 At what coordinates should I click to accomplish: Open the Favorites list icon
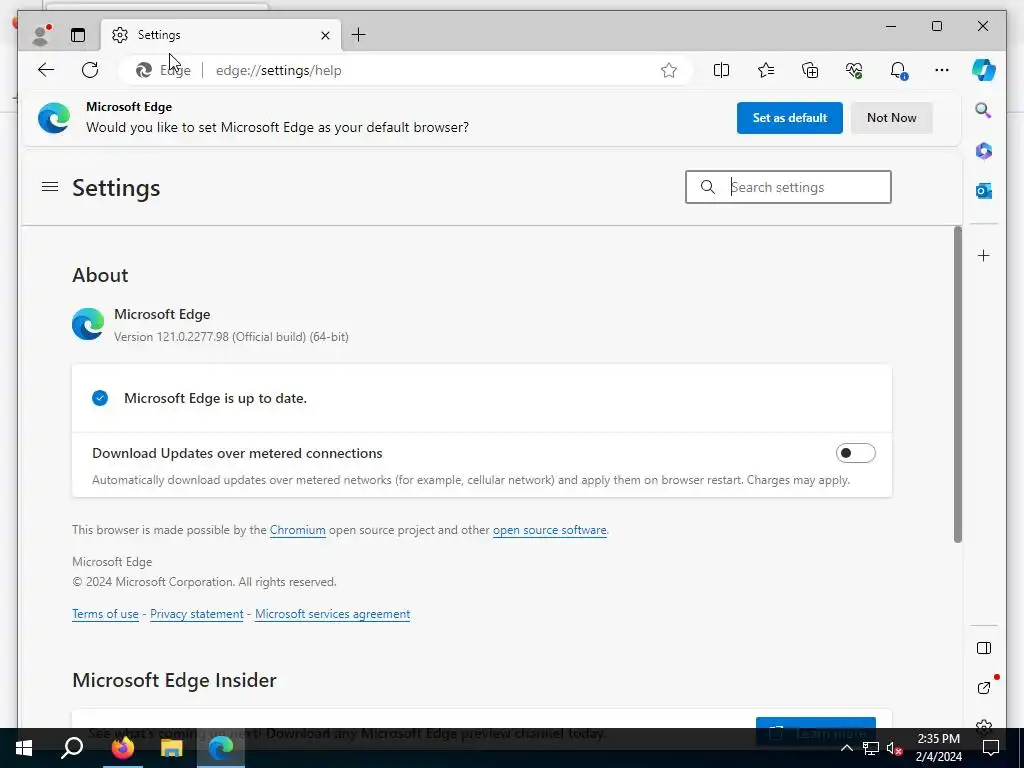pyautogui.click(x=765, y=70)
